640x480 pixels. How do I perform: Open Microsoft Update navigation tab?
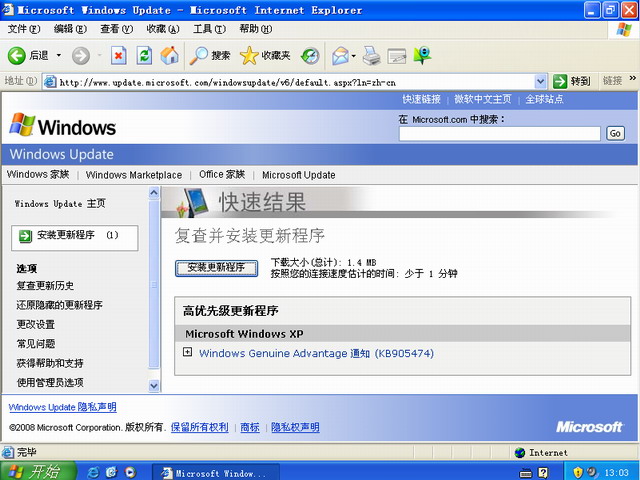pos(299,175)
